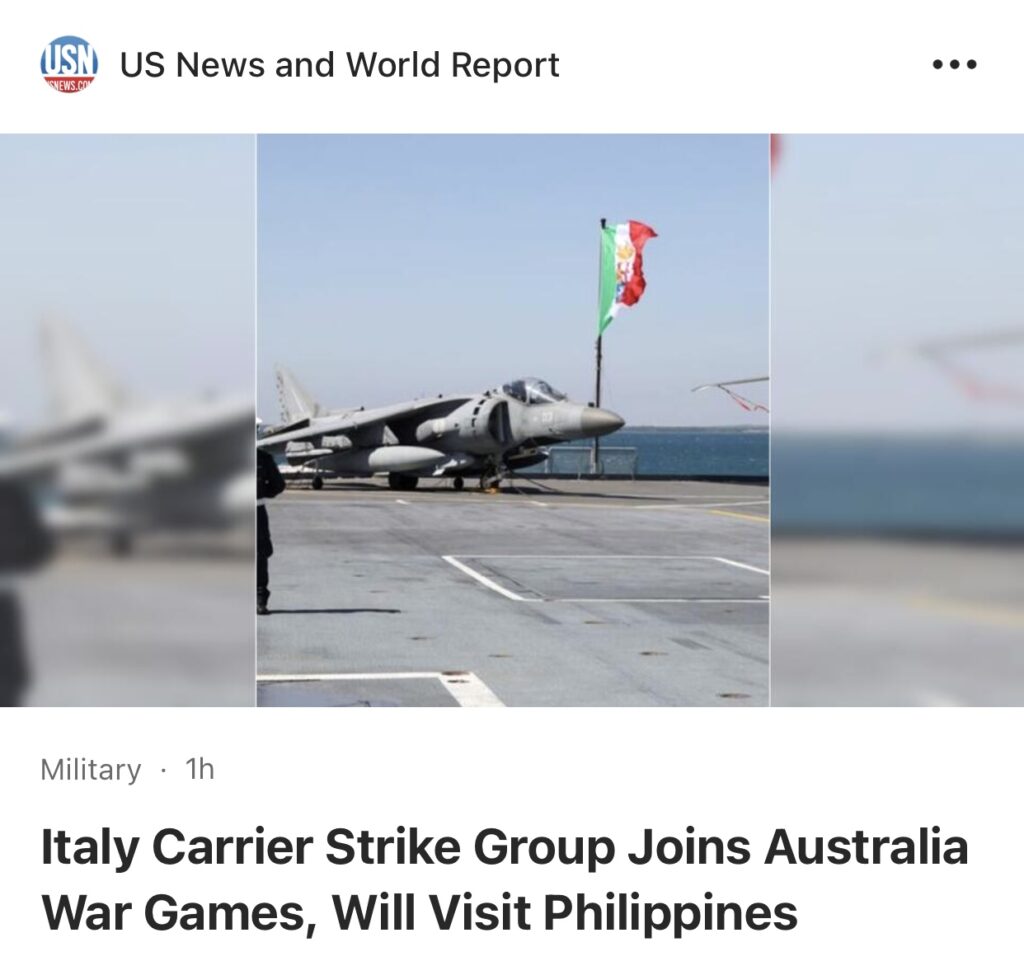Click the round USN publisher logo
The height and width of the screenshot is (961, 1024).
pyautogui.click(x=69, y=64)
